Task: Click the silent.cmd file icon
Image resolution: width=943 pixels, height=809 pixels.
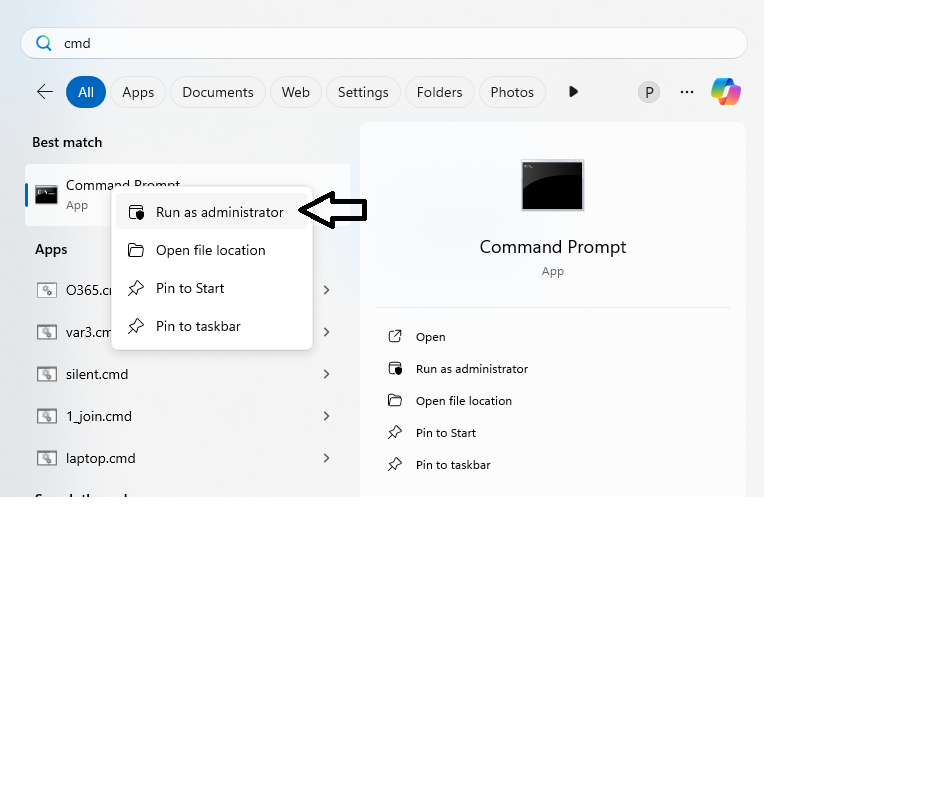Action: point(47,374)
